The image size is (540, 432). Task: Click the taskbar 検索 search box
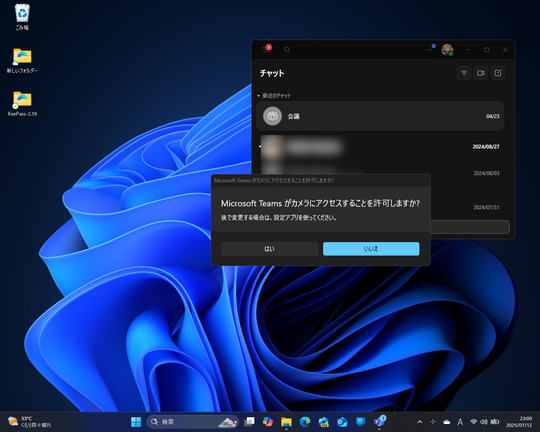[x=193, y=422]
